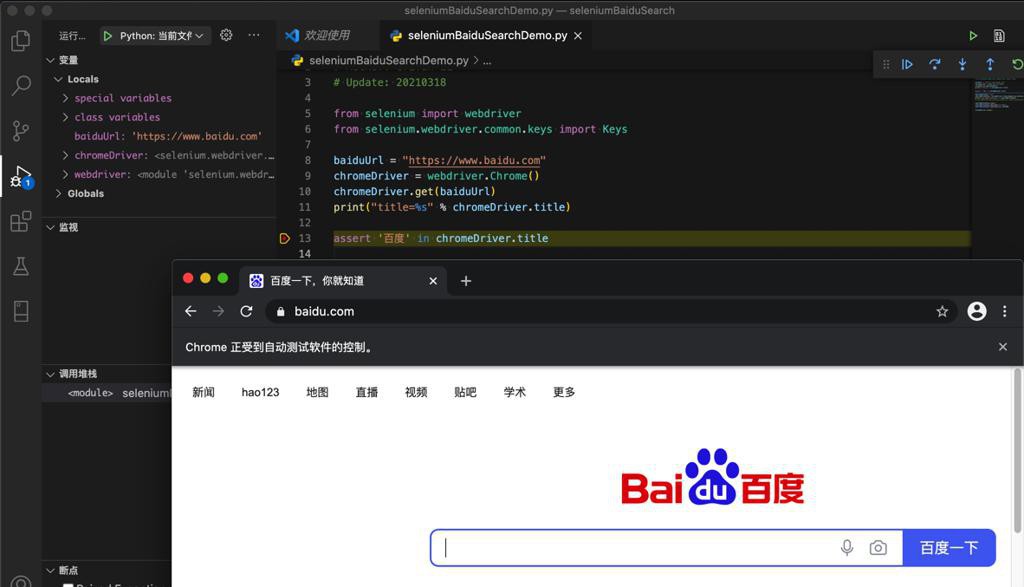Screen dimensions: 1024x587
Task: Dismiss the Chrome automation infobar
Action: (x=1003, y=347)
